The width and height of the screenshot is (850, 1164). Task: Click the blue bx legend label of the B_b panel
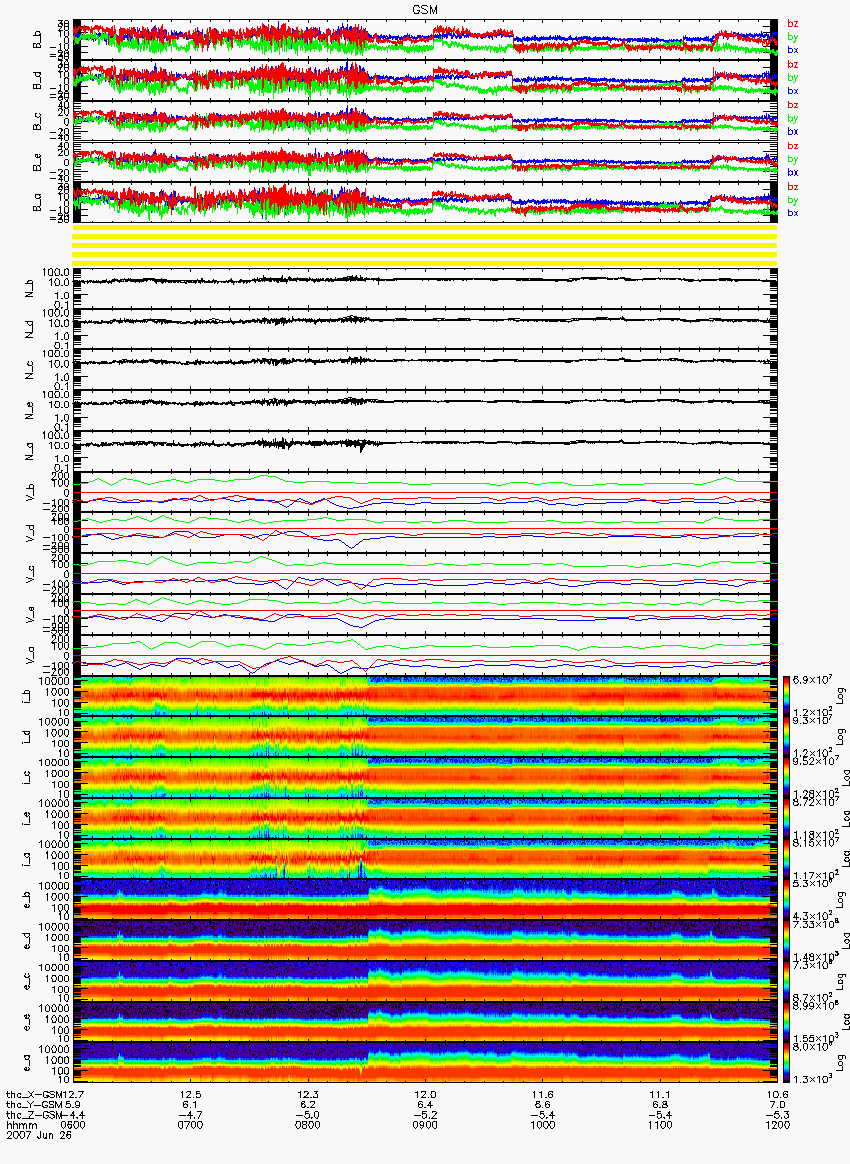tap(792, 50)
